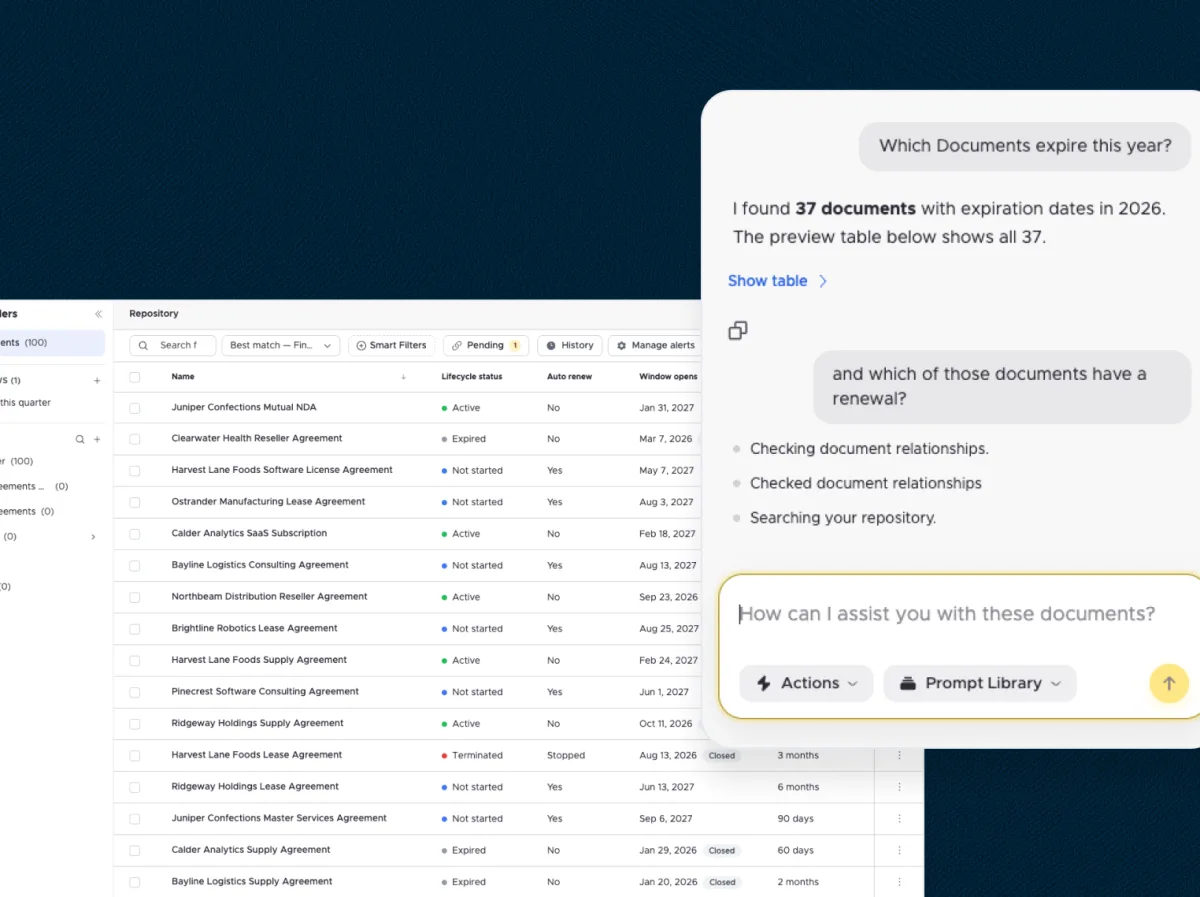Viewport: 1200px width, 897px height.
Task: Open Pinecrest Software Consulting Agreement
Action: coord(265,692)
